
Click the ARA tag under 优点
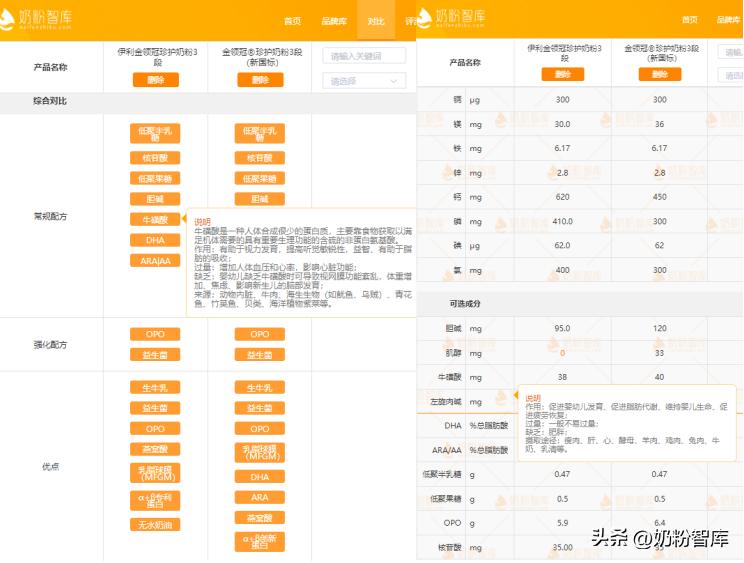[260, 497]
